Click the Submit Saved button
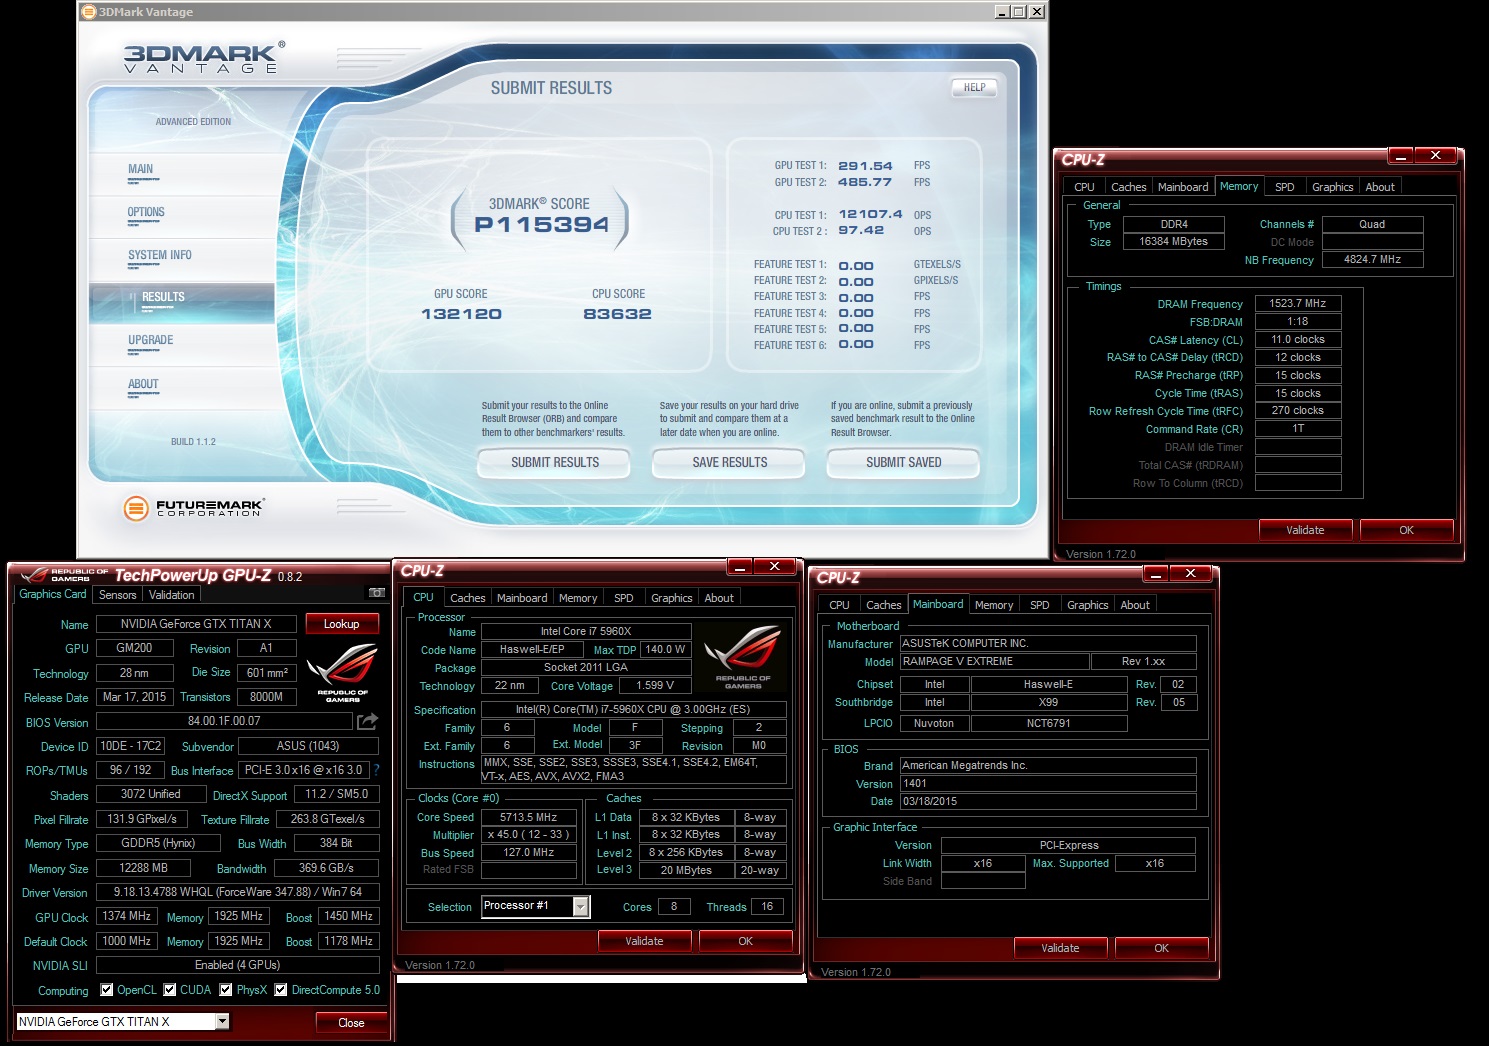 pos(904,462)
